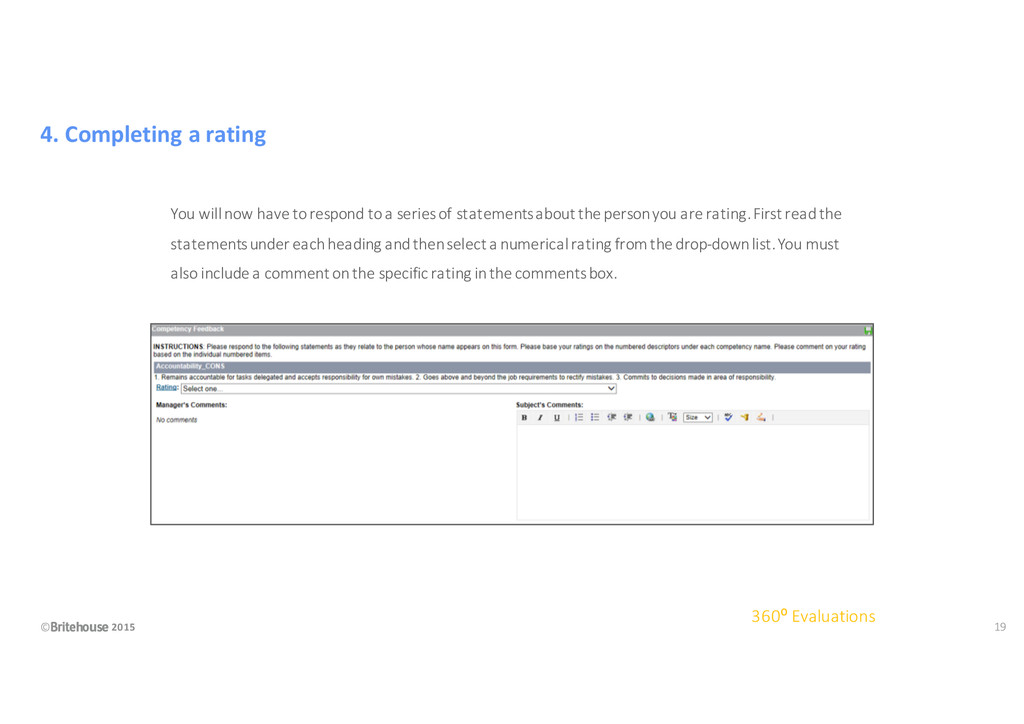Open the Size font dropdown
The width and height of the screenshot is (1024, 724).
click(697, 418)
